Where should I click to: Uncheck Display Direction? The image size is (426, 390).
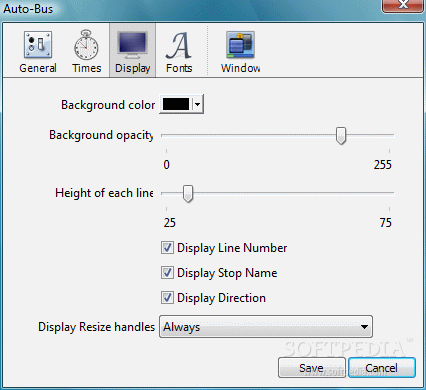167,298
